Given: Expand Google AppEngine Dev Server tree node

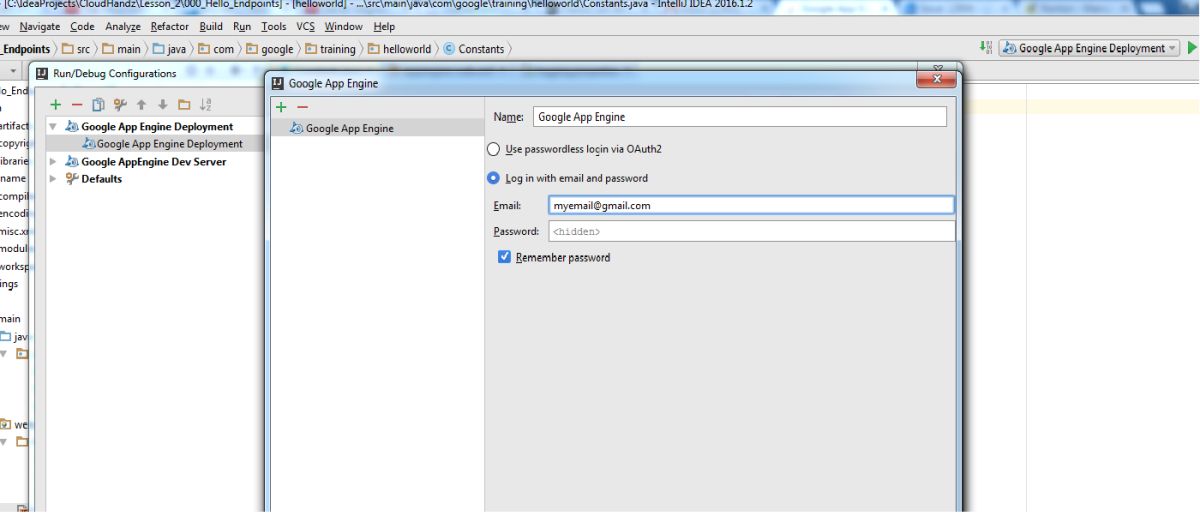Looking at the screenshot, I should [54, 161].
